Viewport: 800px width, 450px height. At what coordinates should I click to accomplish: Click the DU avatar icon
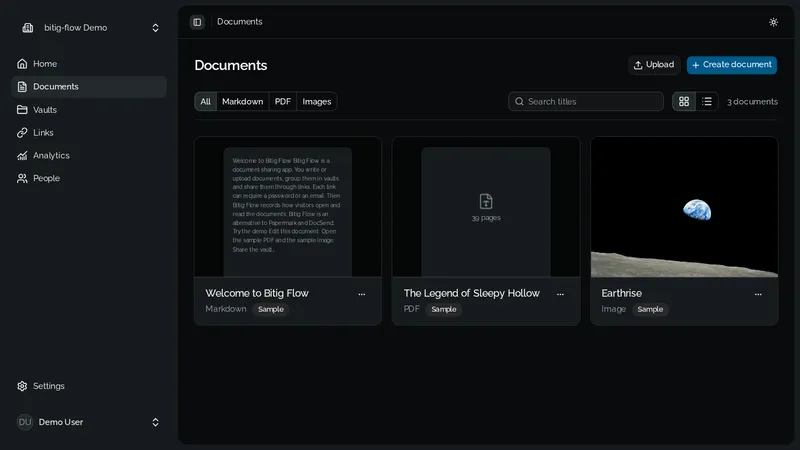(25, 422)
